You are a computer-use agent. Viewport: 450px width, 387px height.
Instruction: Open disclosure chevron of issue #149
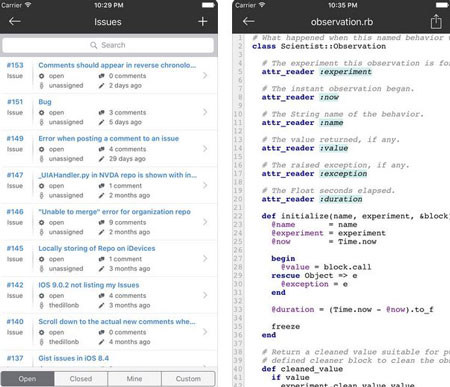pos(205,149)
